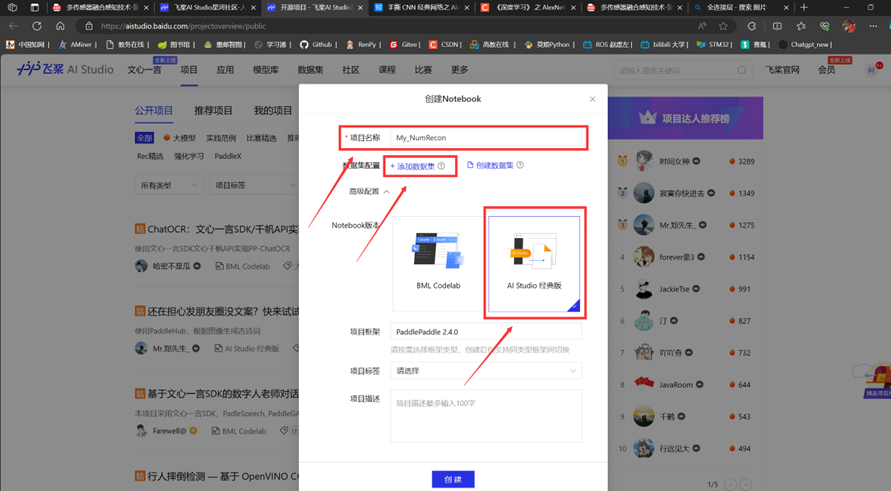
Task: Click the 添加数据集 link
Action: [x=413, y=167]
